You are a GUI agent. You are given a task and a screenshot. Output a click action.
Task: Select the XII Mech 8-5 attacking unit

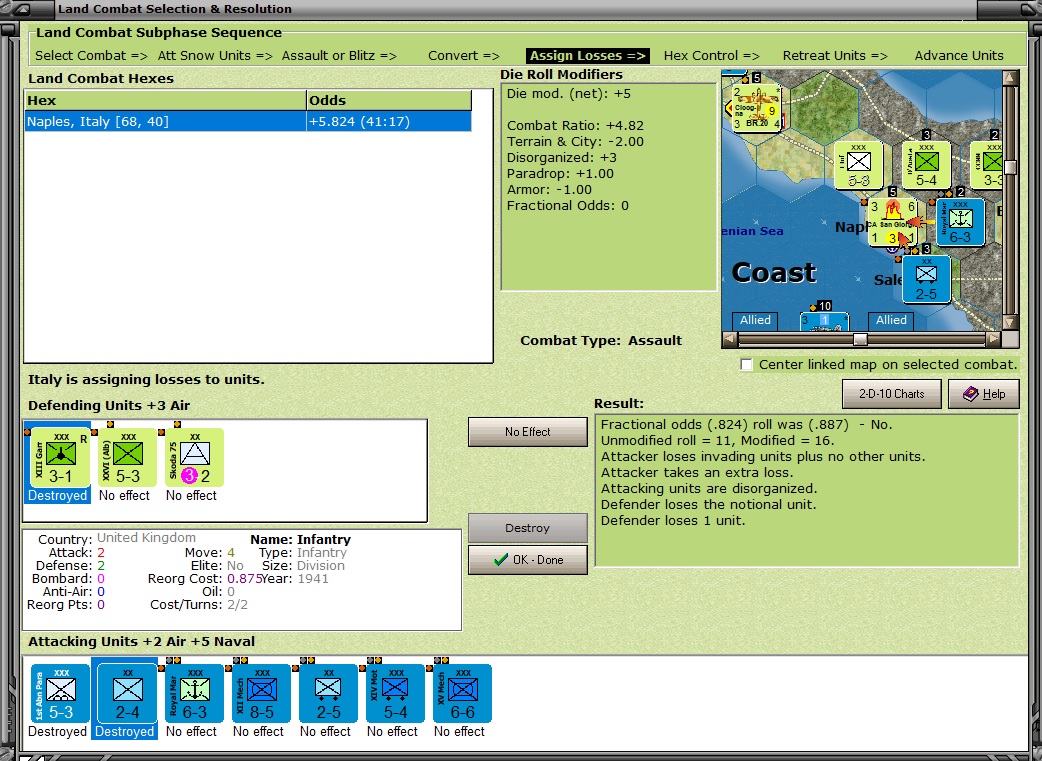(261, 693)
